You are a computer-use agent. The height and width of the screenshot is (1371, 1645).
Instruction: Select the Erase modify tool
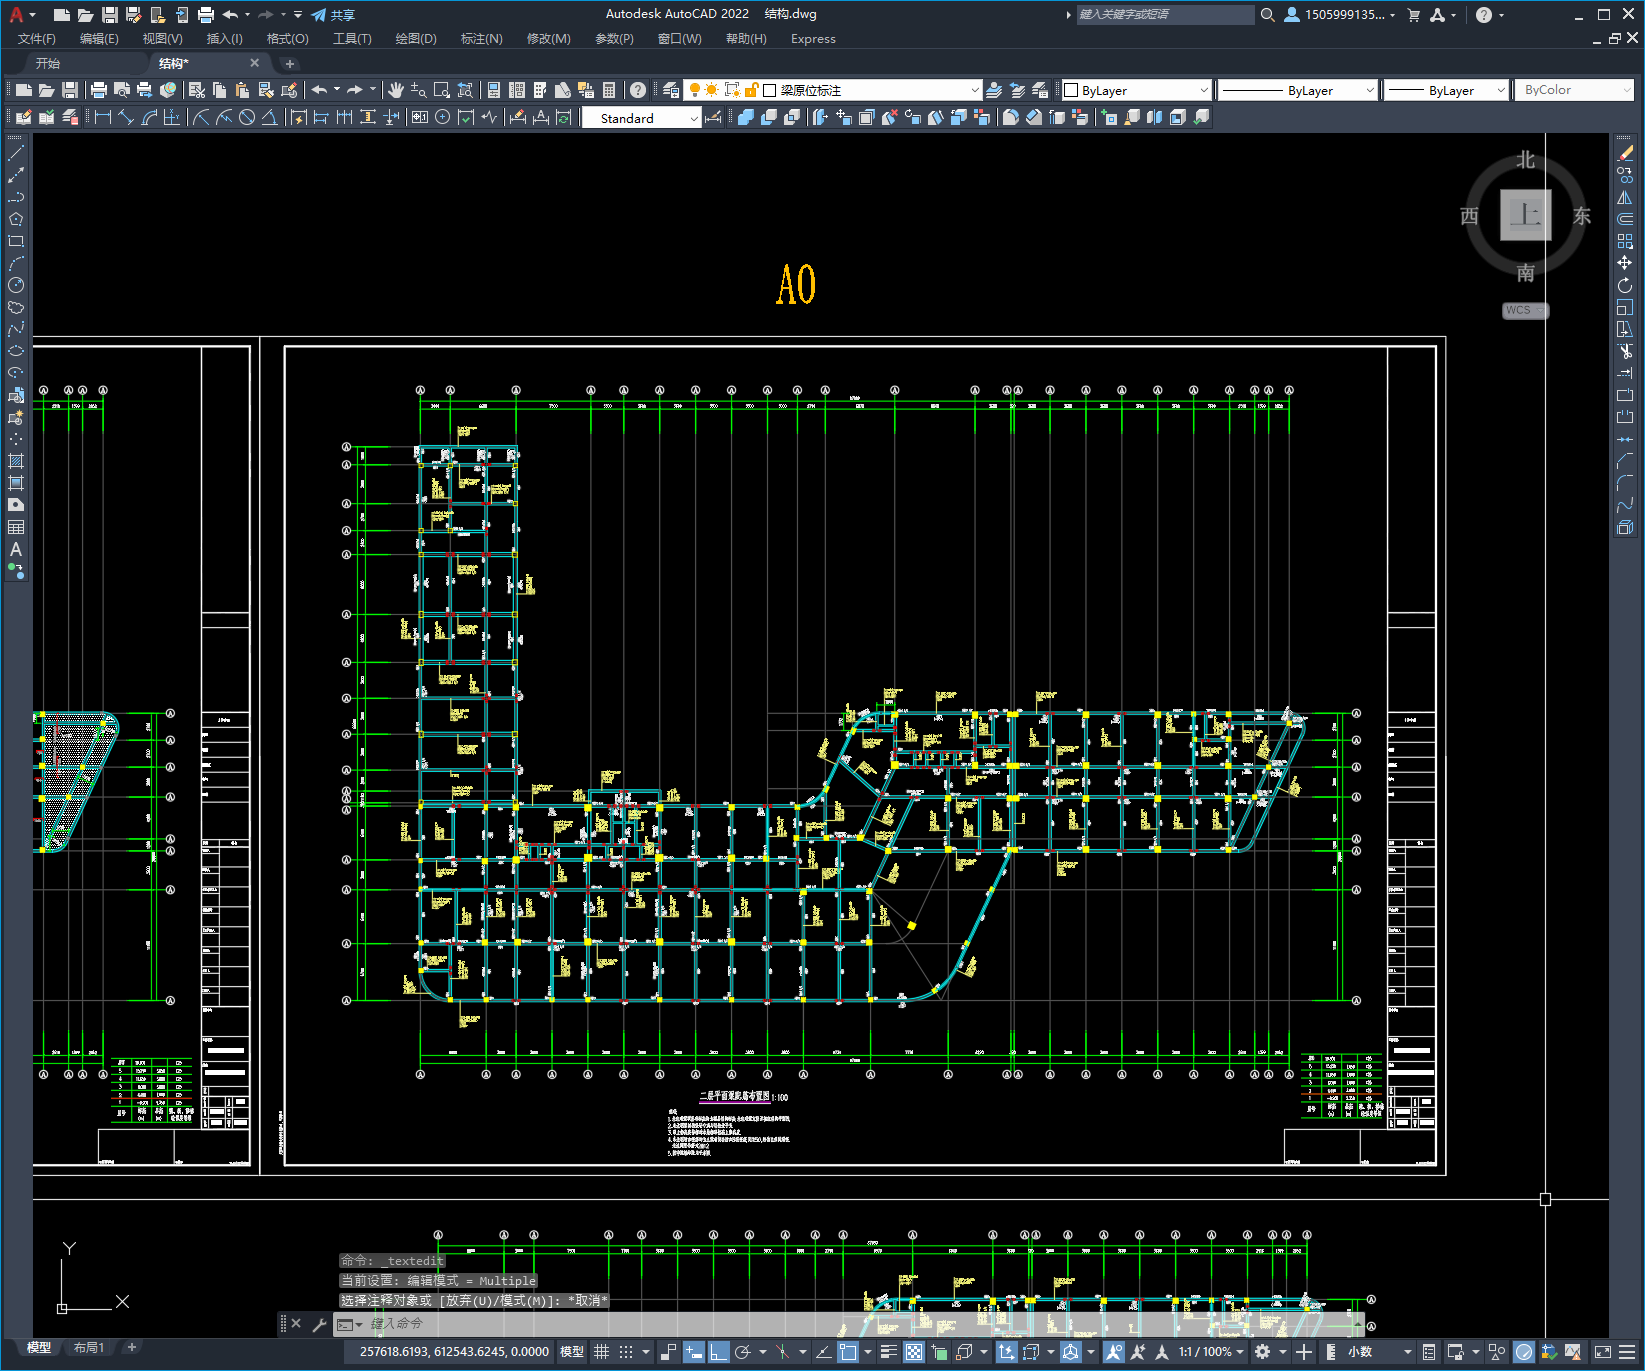point(1625,154)
